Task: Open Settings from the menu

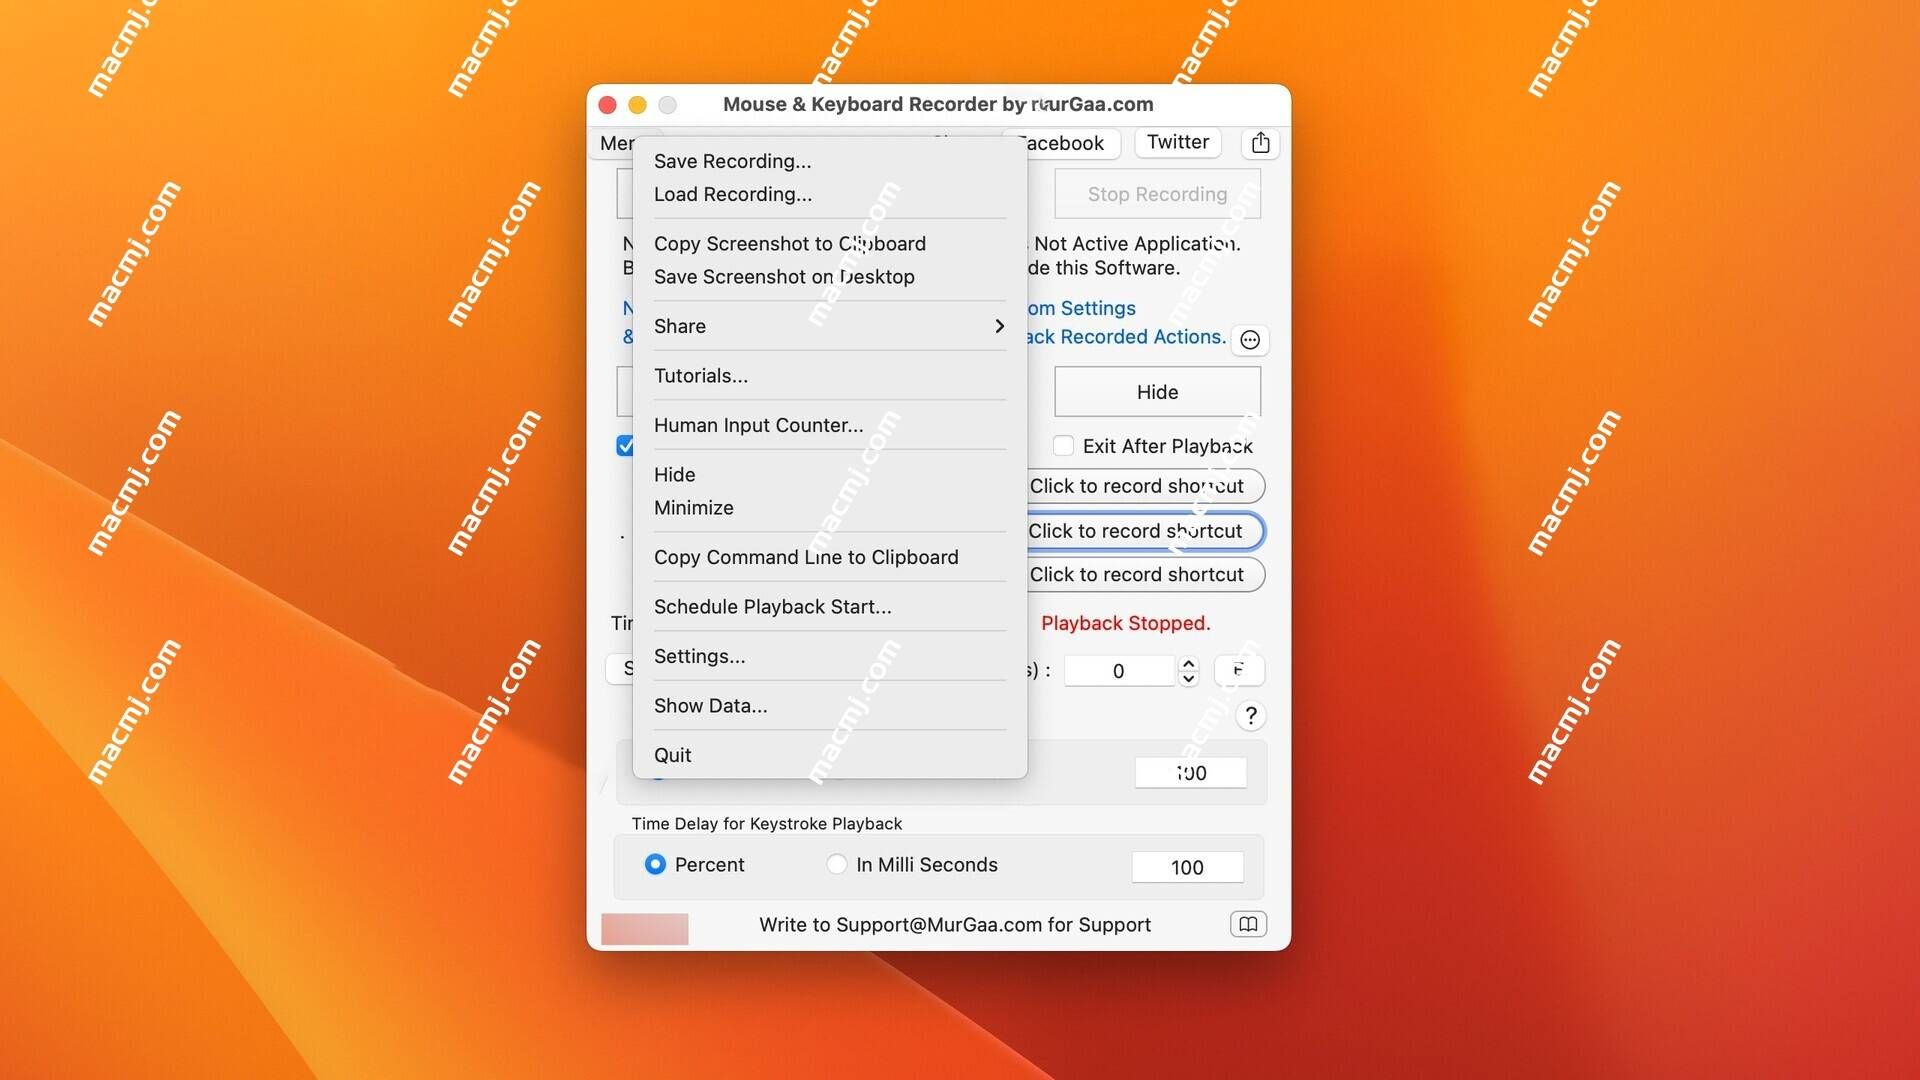Action: pos(699,654)
